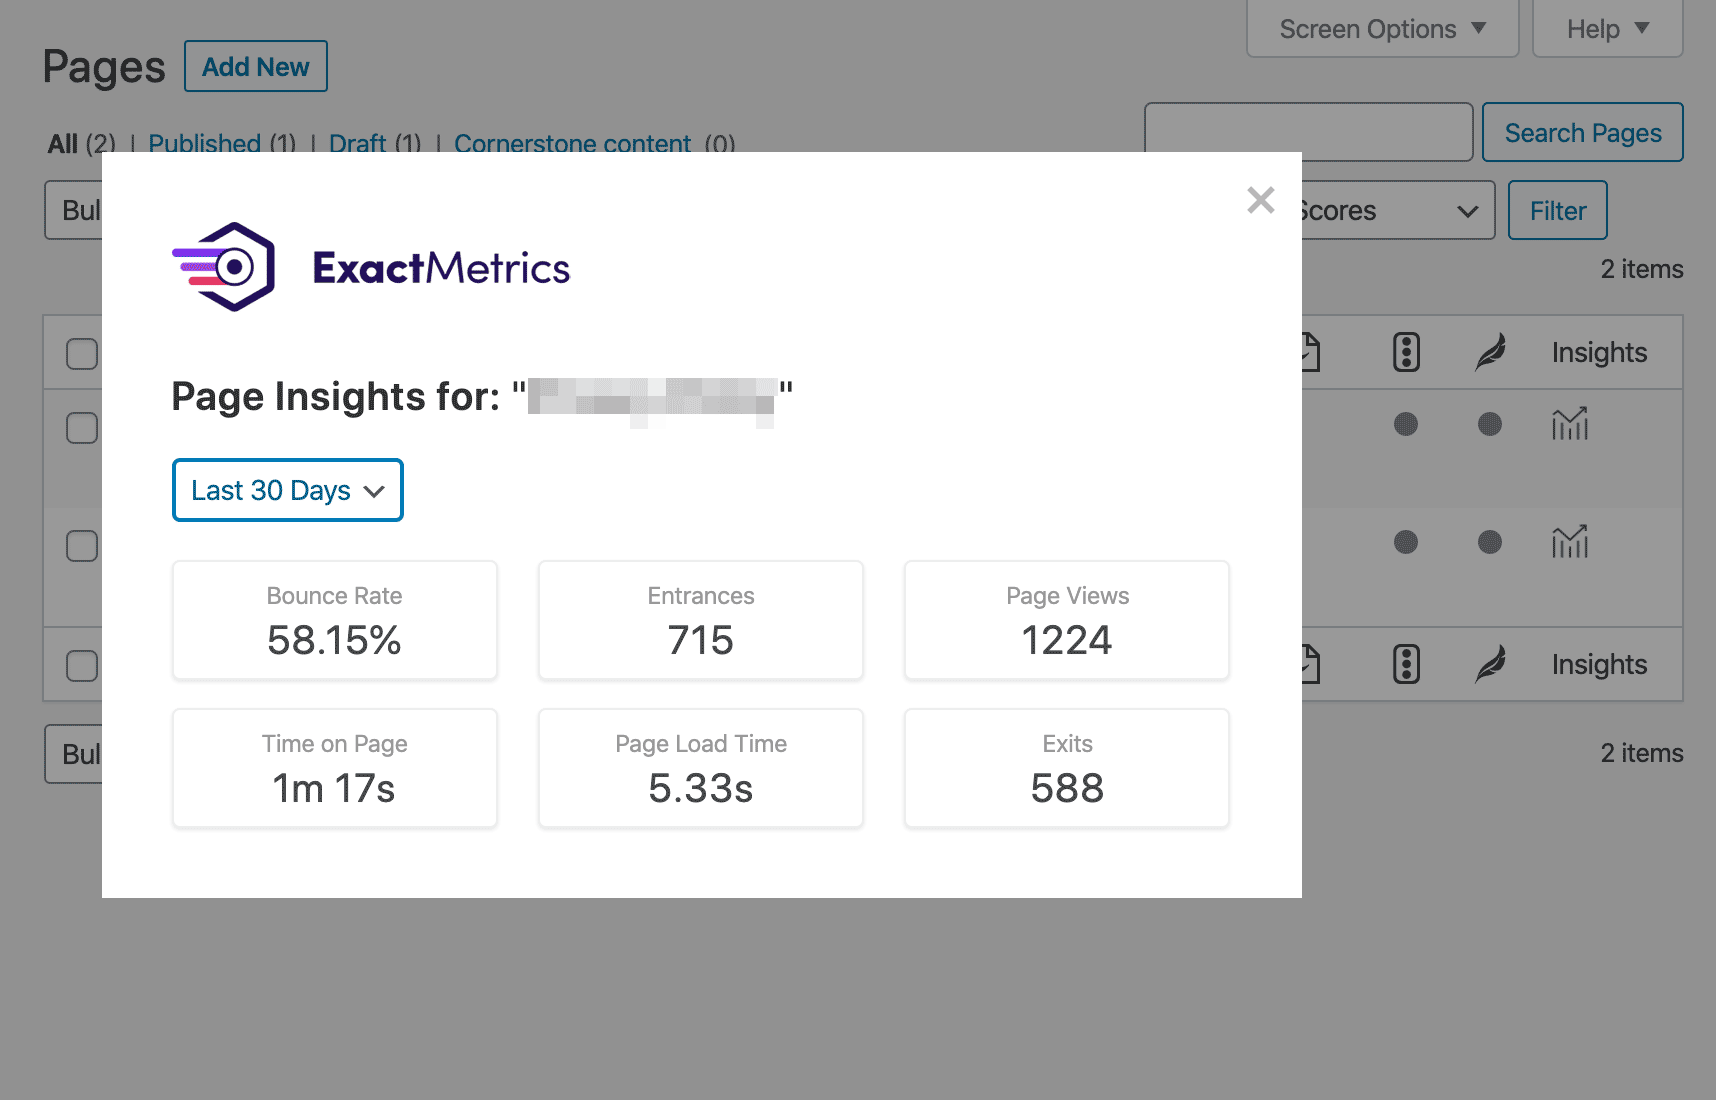Click the feather icon in table footer

[x=1490, y=664]
